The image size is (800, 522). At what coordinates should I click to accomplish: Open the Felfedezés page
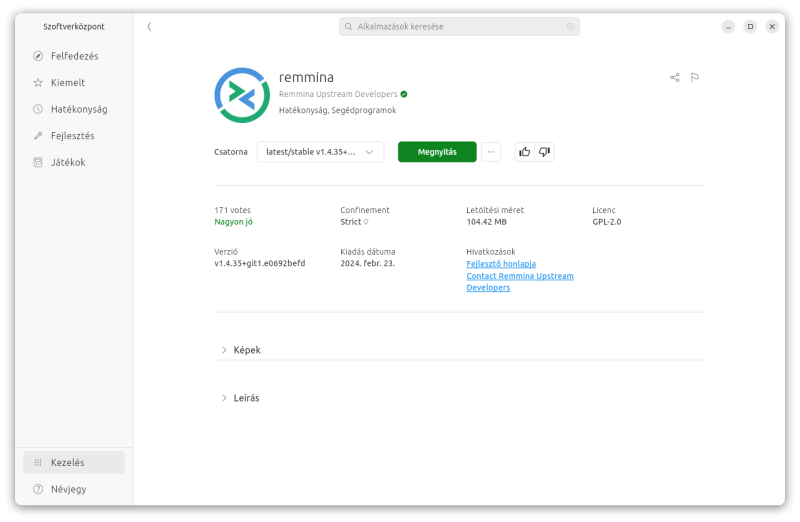[x=74, y=56]
